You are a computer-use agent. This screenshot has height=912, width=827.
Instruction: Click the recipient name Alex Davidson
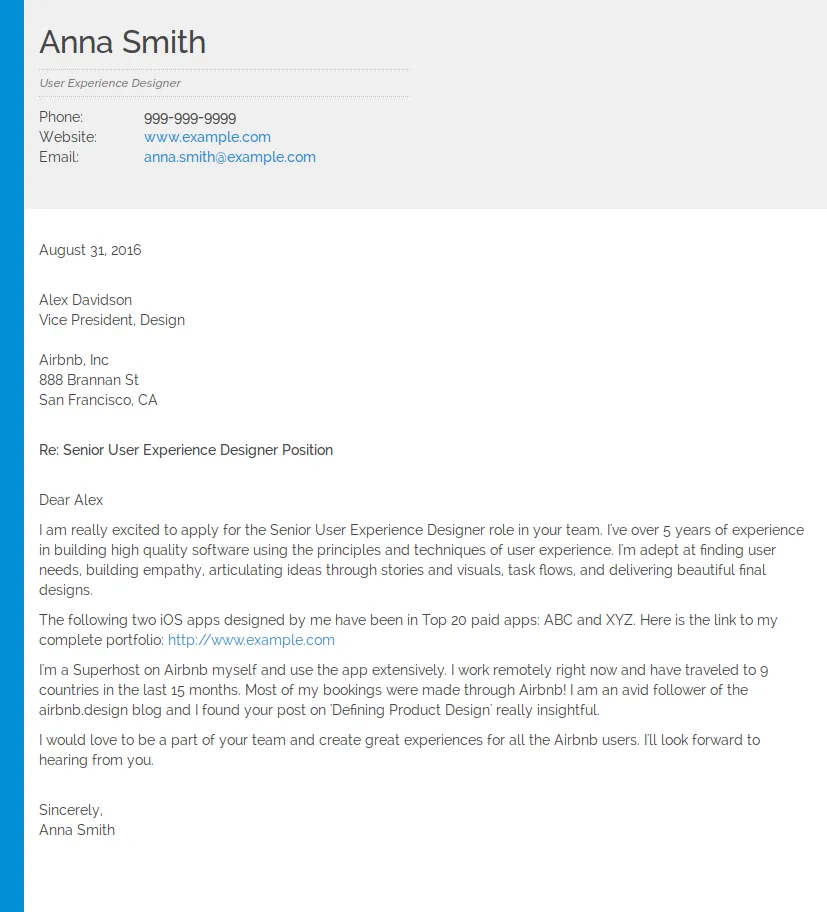85,300
